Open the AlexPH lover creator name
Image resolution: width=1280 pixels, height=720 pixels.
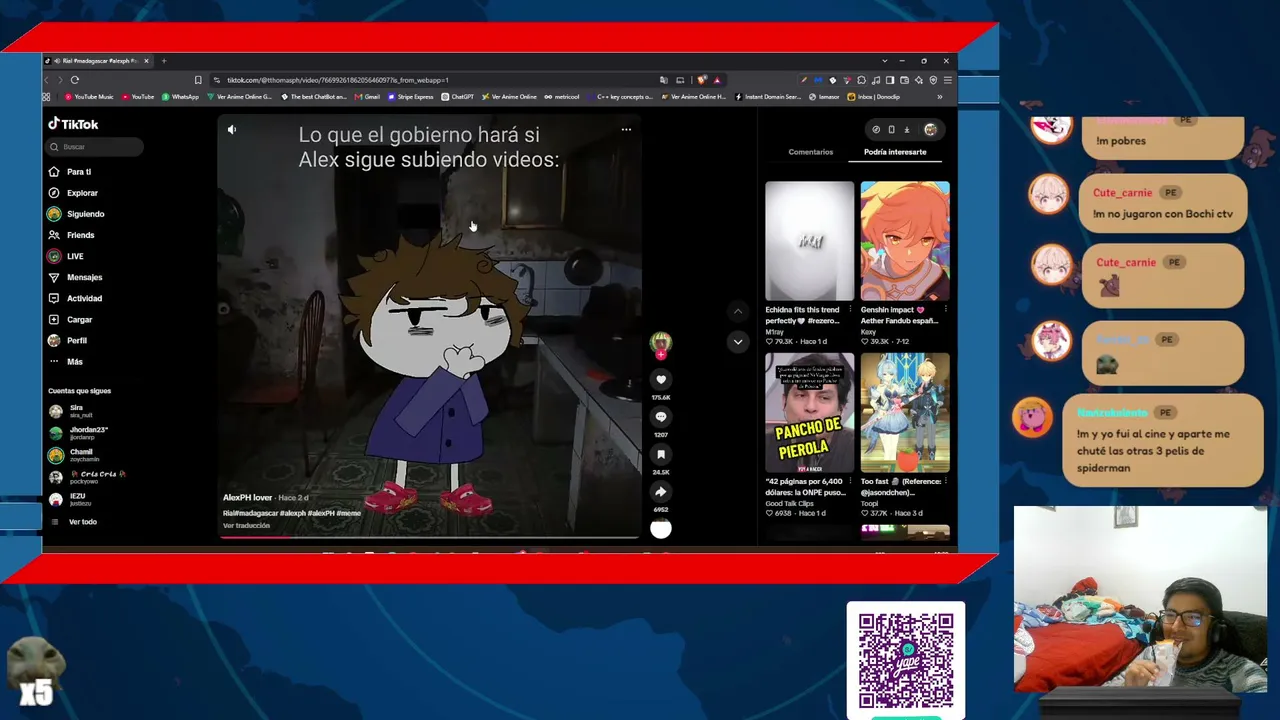[248, 498]
